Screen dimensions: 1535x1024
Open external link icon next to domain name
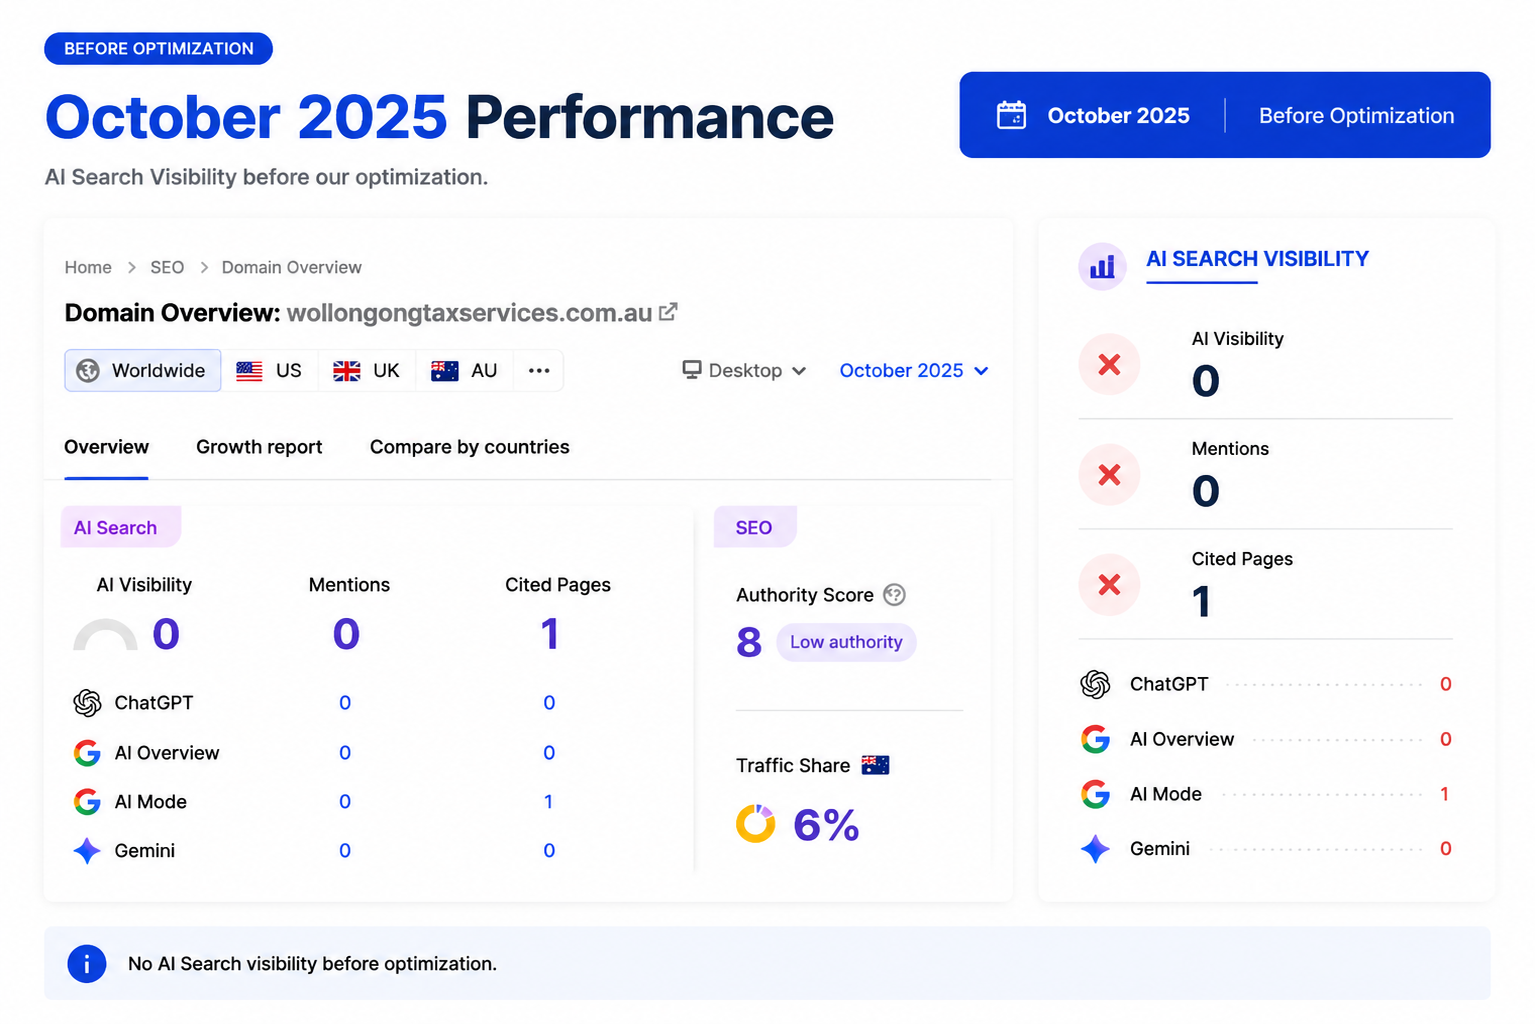[x=668, y=312]
